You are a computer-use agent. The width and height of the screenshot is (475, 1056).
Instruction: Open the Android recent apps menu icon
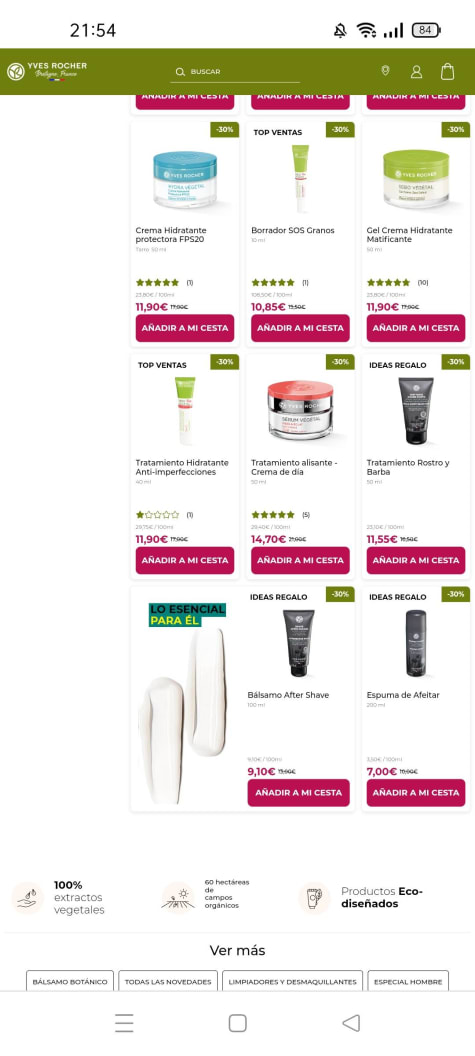124,1023
